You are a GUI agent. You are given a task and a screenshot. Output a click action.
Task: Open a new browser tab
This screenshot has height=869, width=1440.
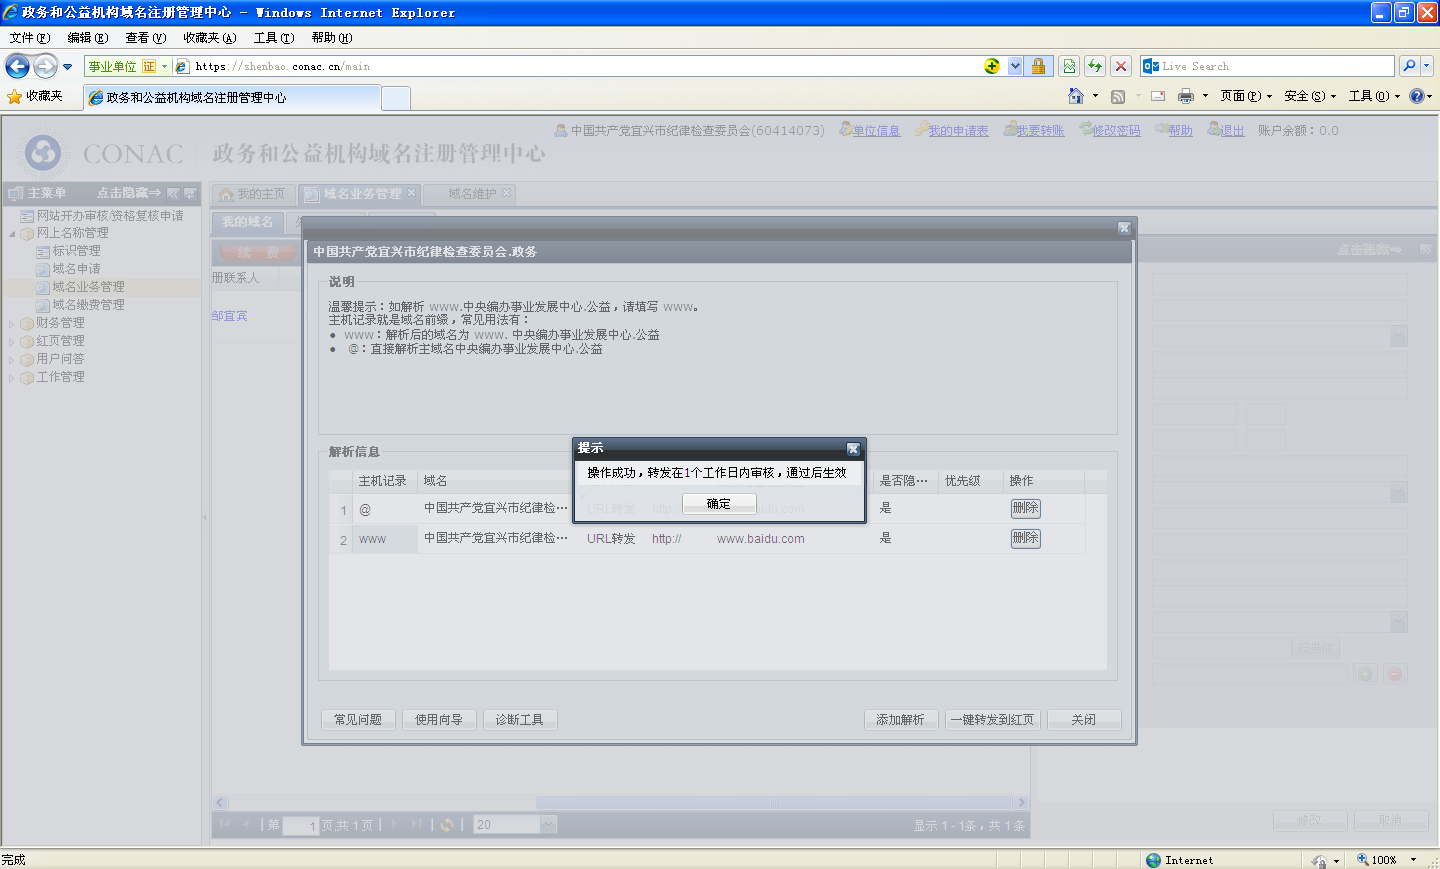tap(396, 98)
